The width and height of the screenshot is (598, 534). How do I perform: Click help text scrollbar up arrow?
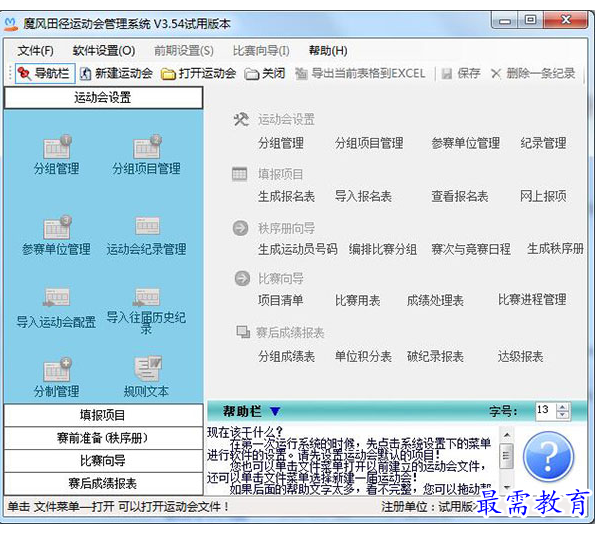point(507,434)
